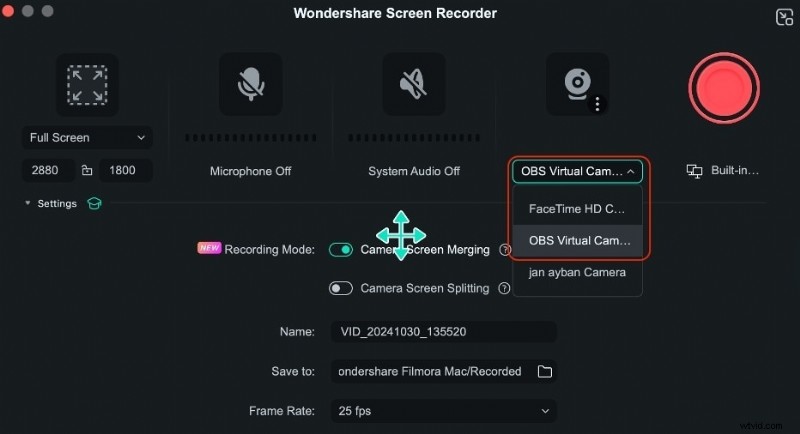The height and width of the screenshot is (434, 800).
Task: Open the Frame Rate 25 fps dropdown
Action: pos(443,410)
